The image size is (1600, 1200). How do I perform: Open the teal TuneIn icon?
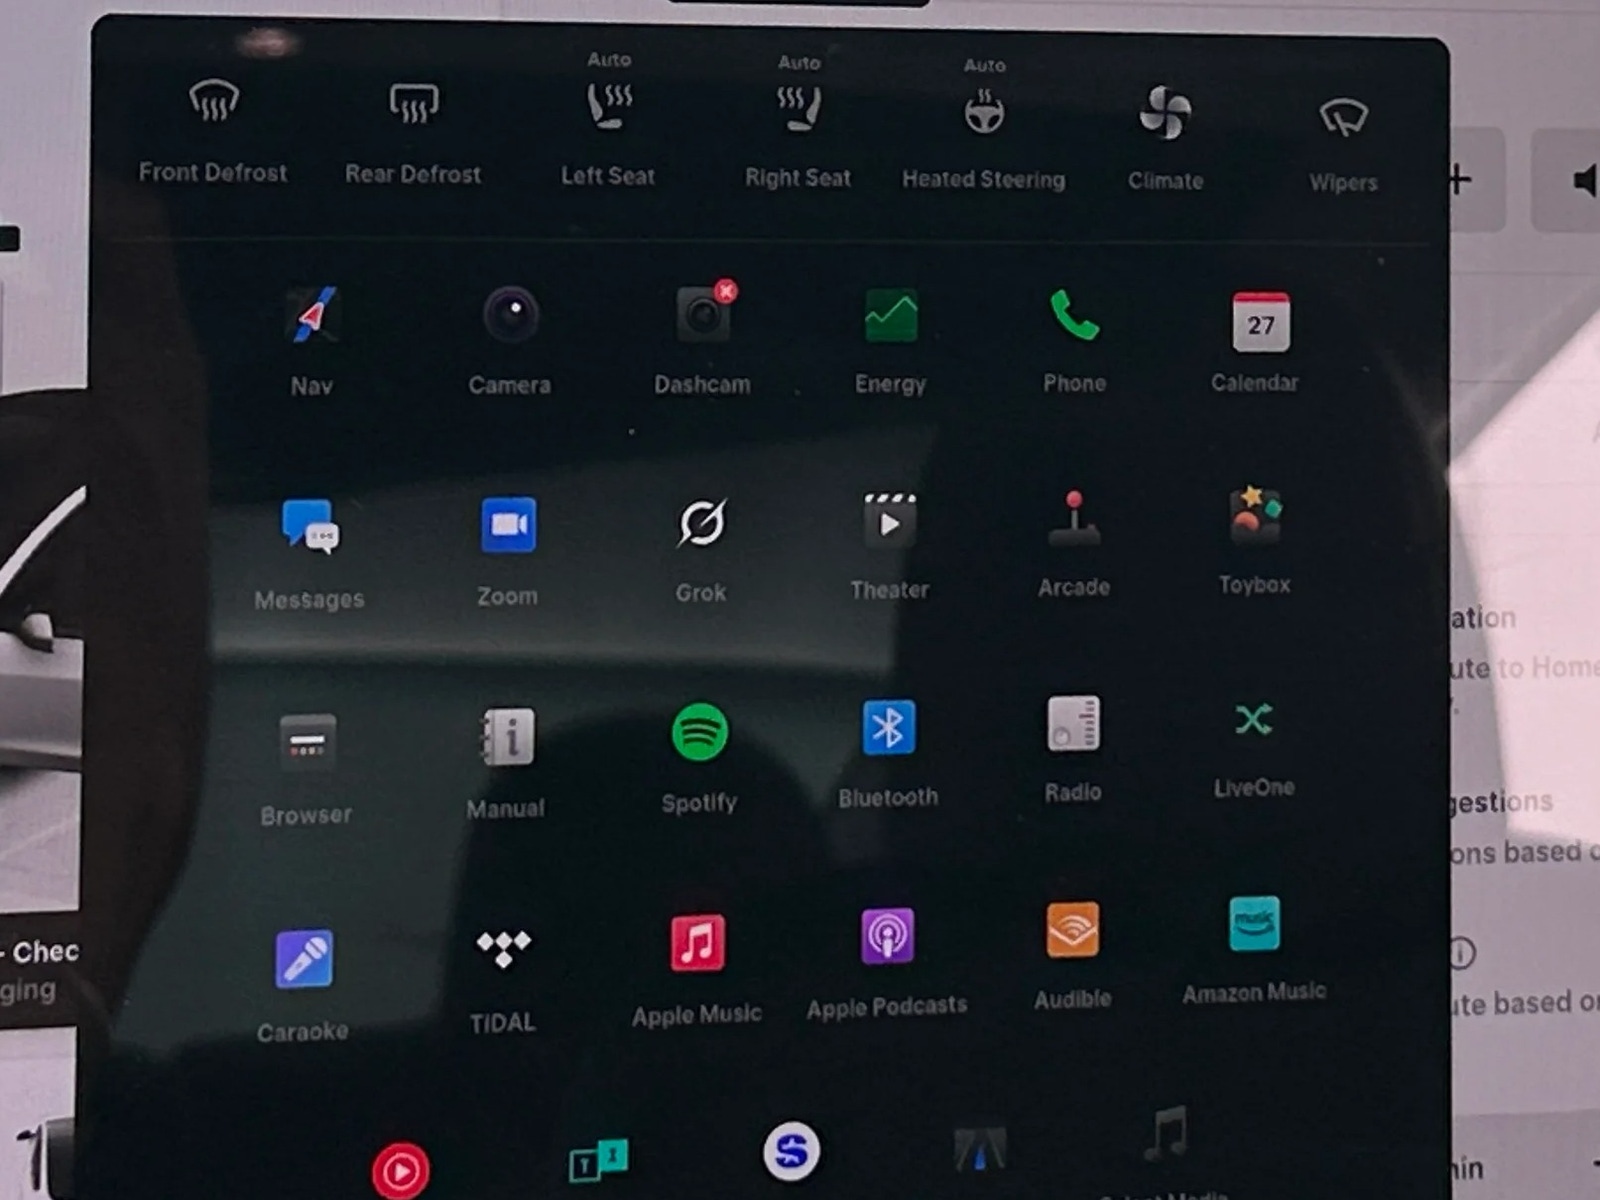[599, 1160]
